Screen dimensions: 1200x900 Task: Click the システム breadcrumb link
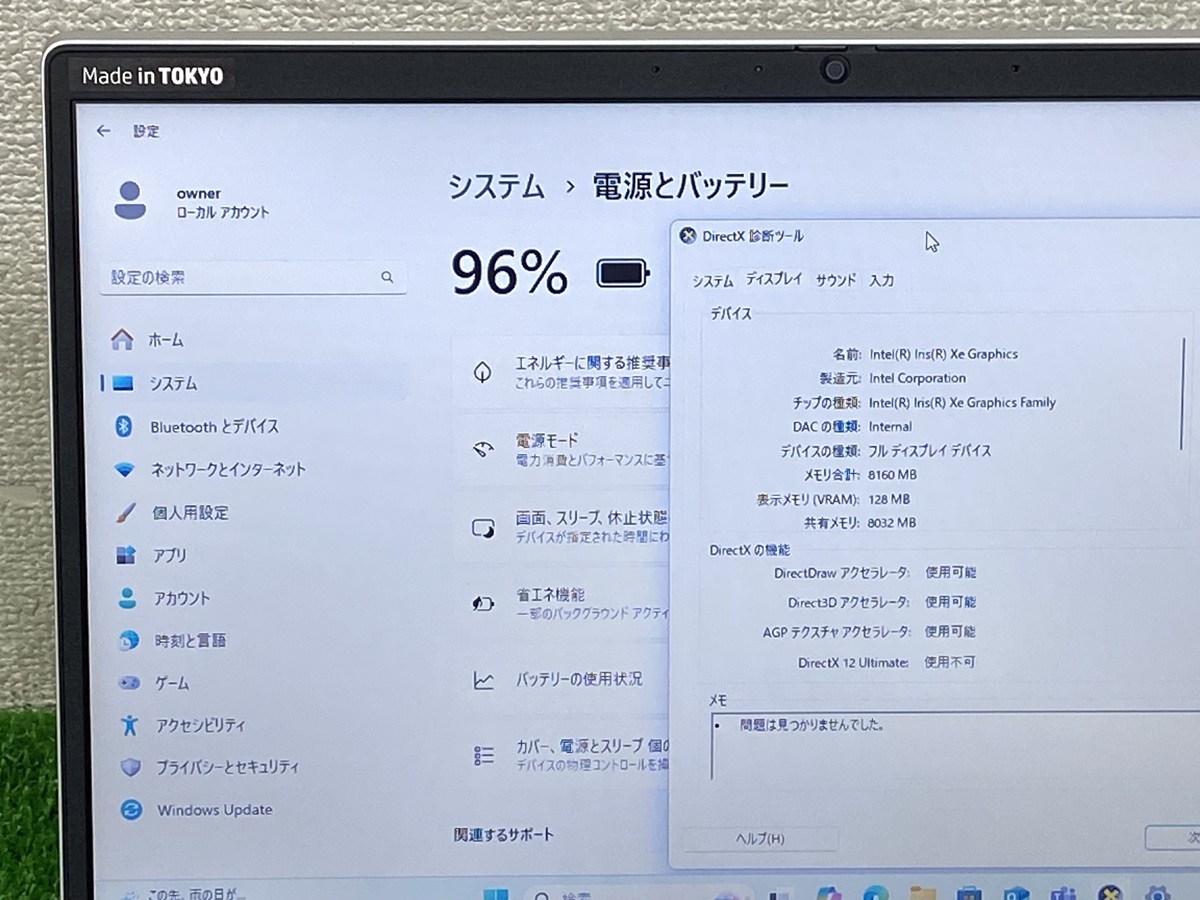(496, 187)
